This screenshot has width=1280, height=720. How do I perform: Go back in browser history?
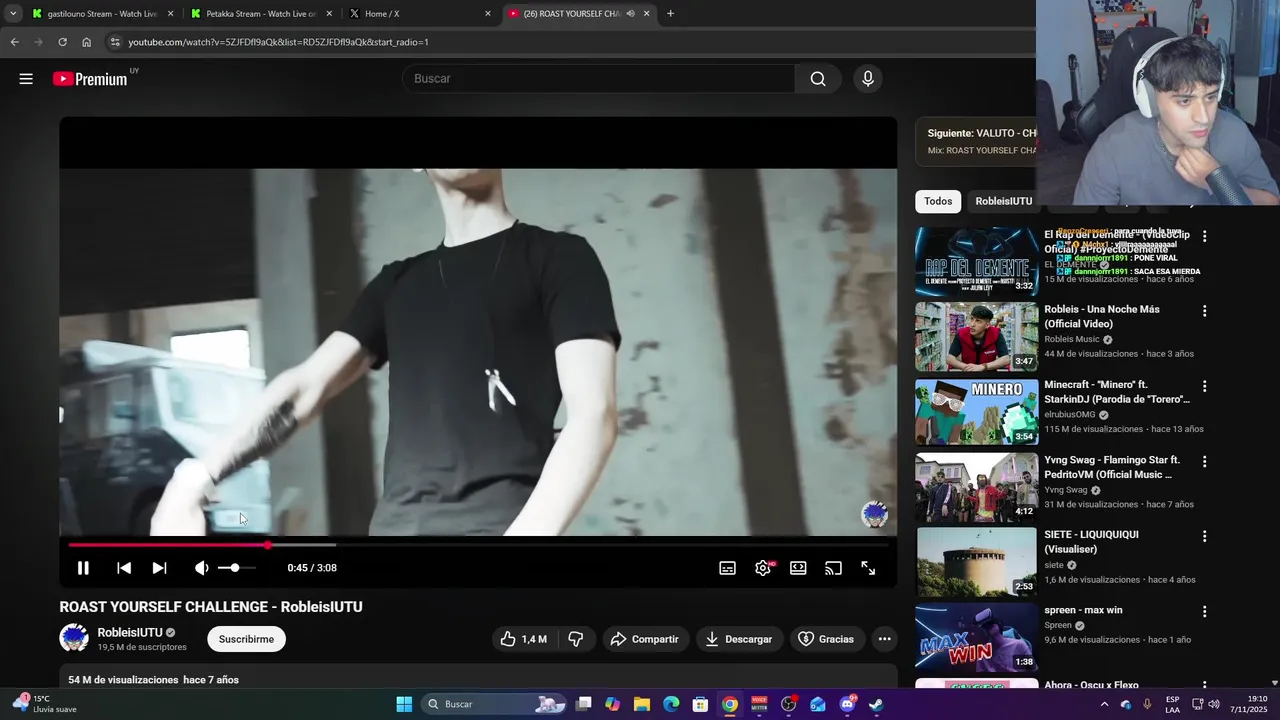click(x=14, y=42)
